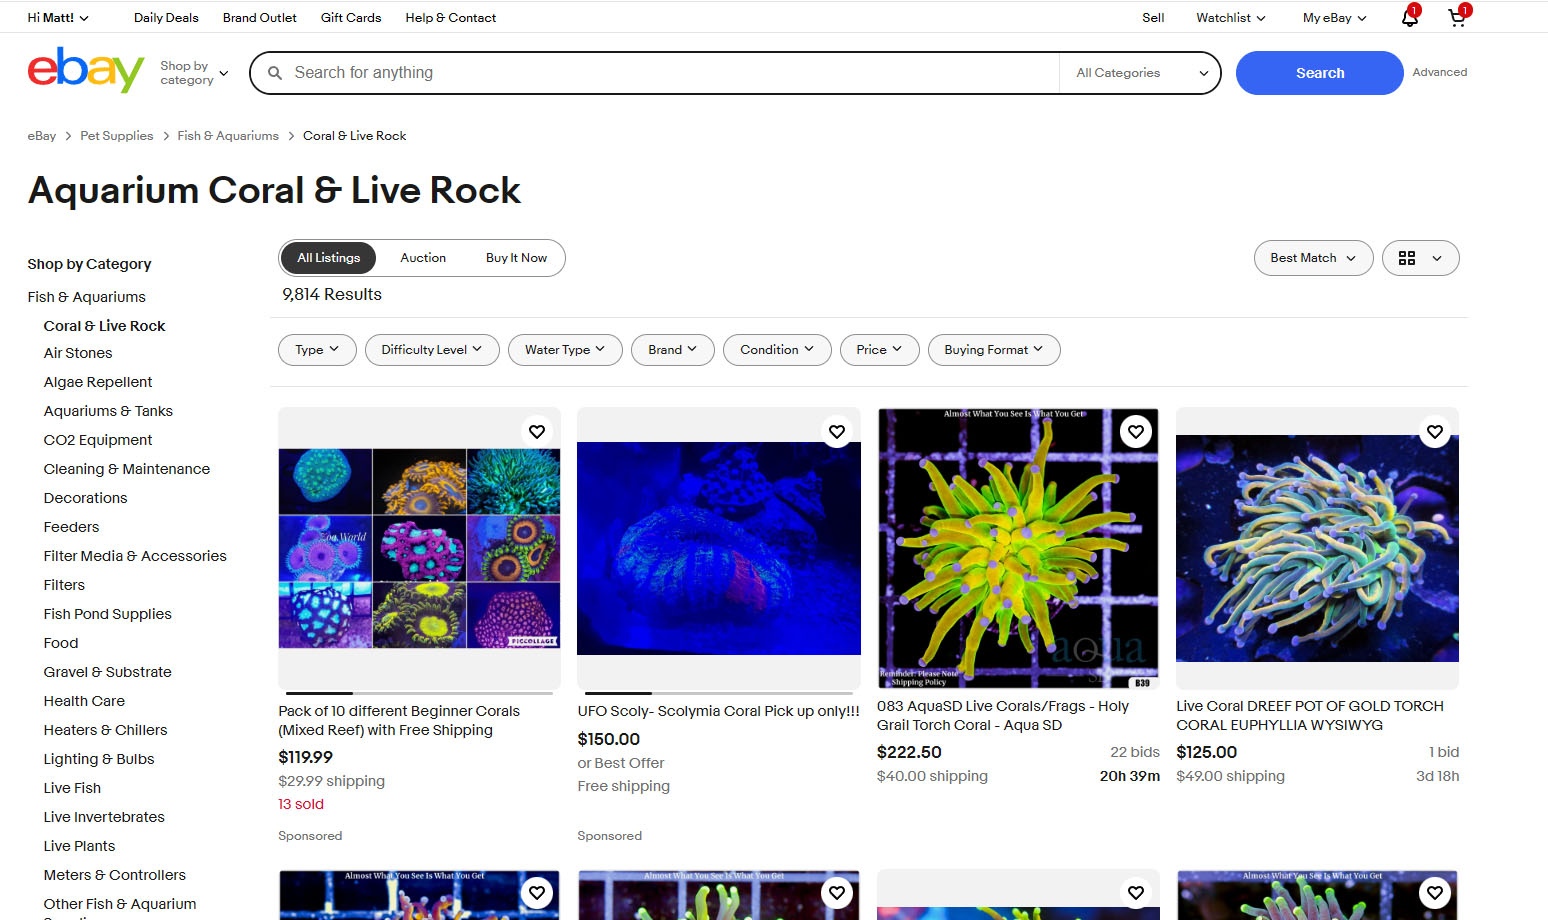Open Shop by category dropdown
Screen dimensions: 1548x920
(x=194, y=73)
